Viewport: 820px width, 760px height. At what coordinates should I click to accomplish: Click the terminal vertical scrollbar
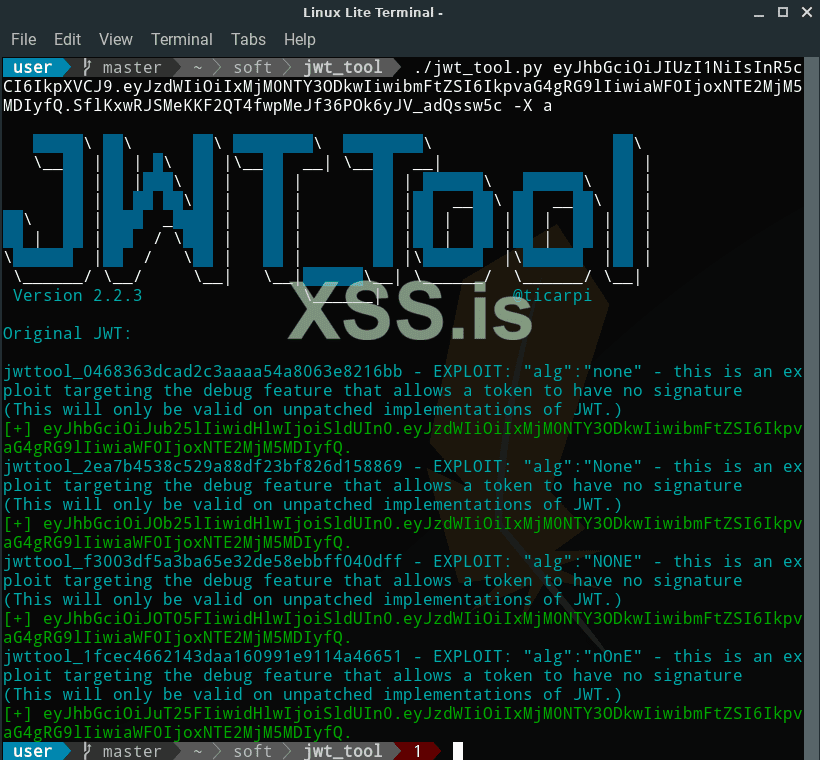pos(811,408)
